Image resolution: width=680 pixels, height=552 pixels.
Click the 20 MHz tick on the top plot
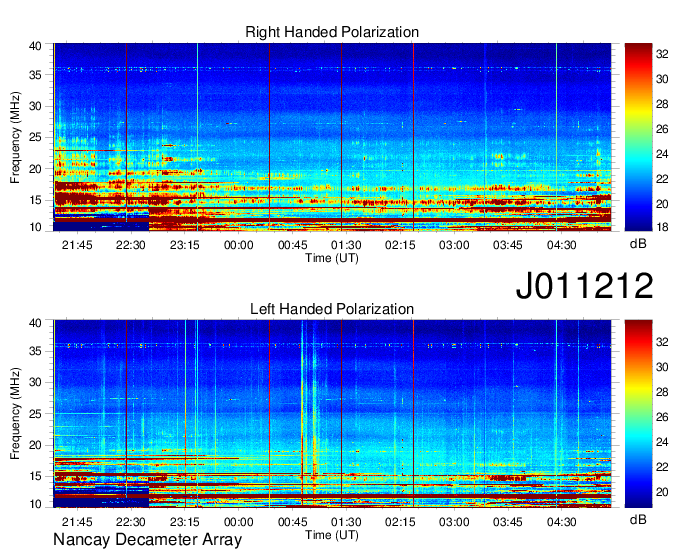(35, 169)
